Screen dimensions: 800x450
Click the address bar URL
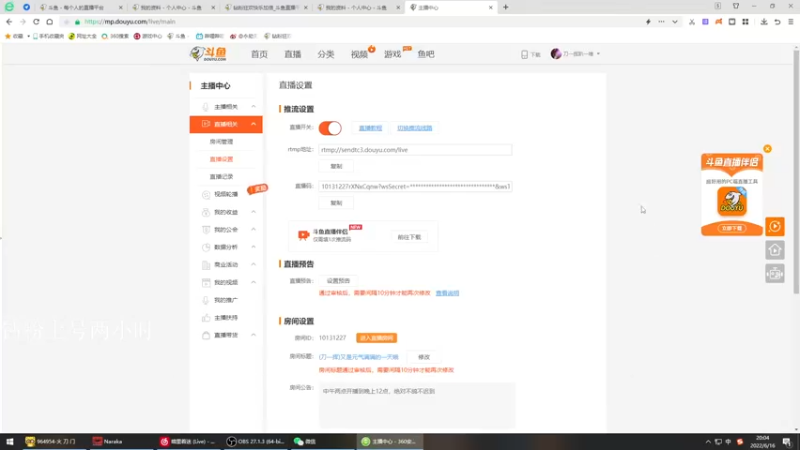click(x=130, y=22)
